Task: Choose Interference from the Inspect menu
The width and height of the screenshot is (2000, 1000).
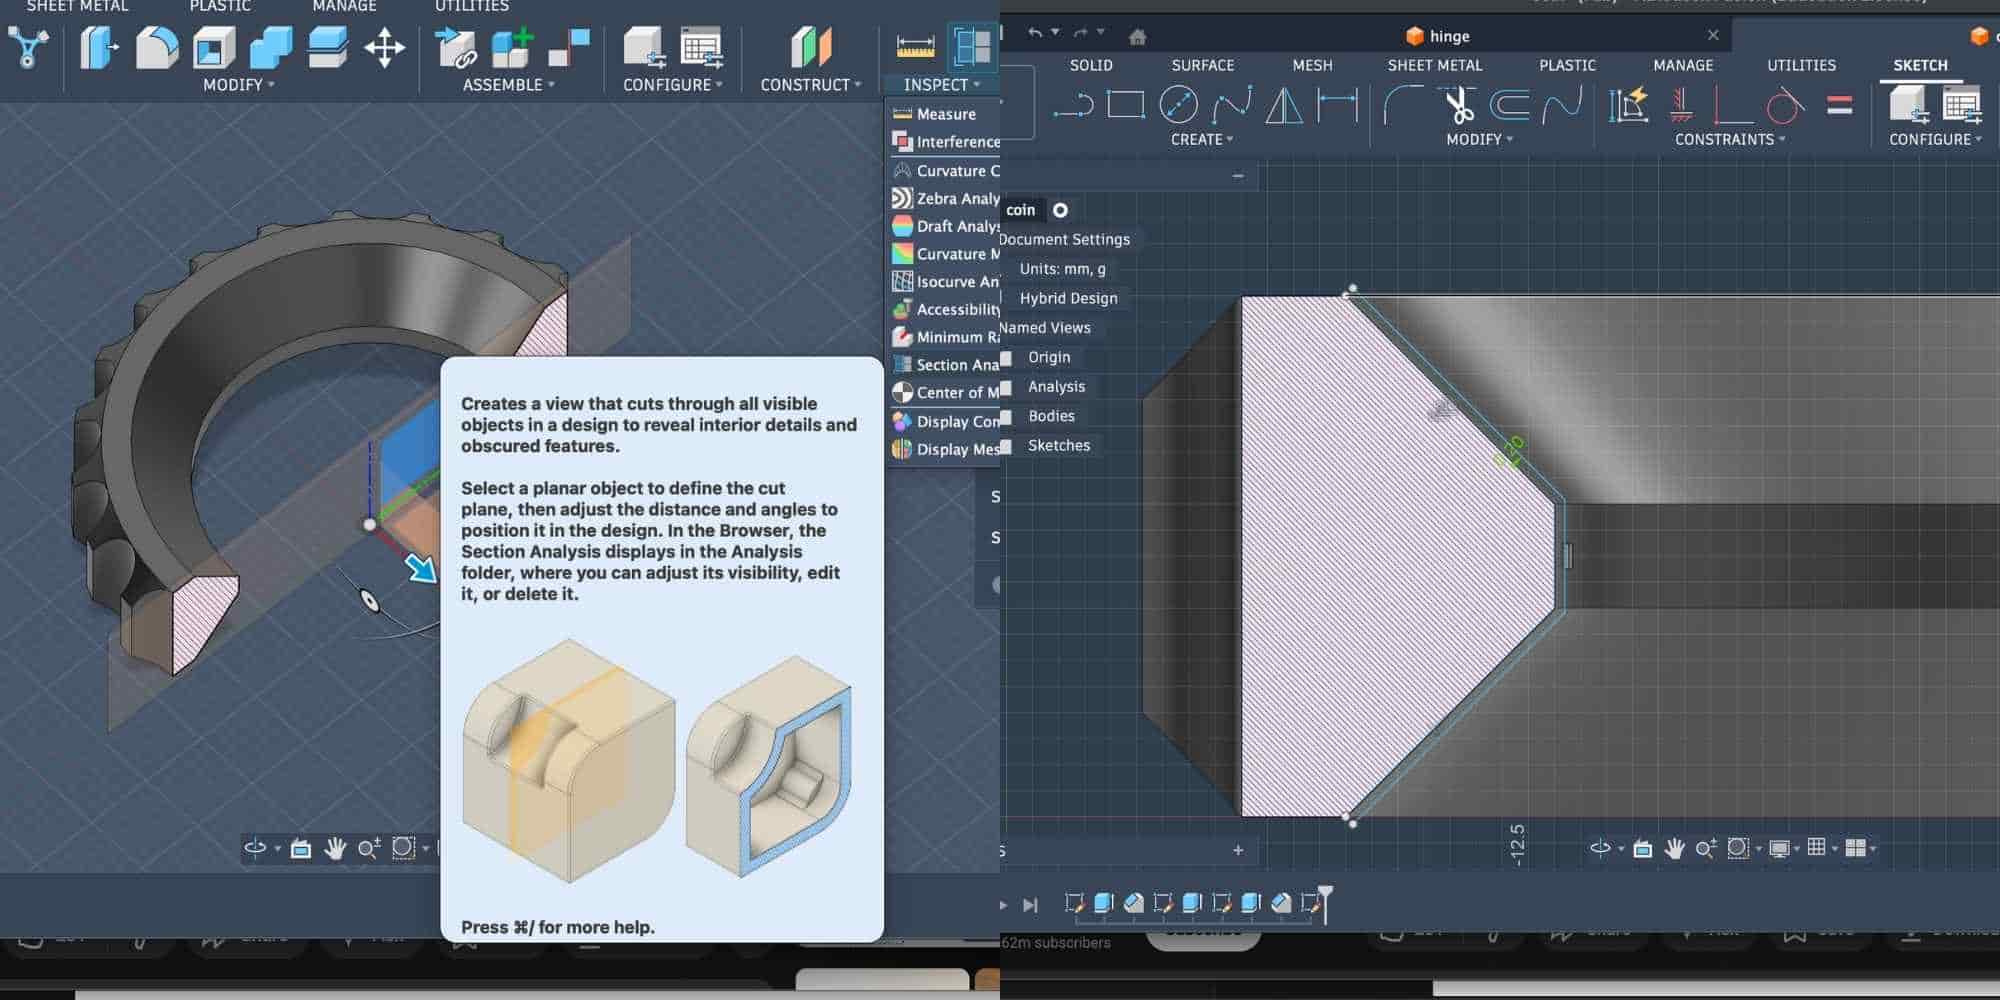Action: tap(944, 142)
